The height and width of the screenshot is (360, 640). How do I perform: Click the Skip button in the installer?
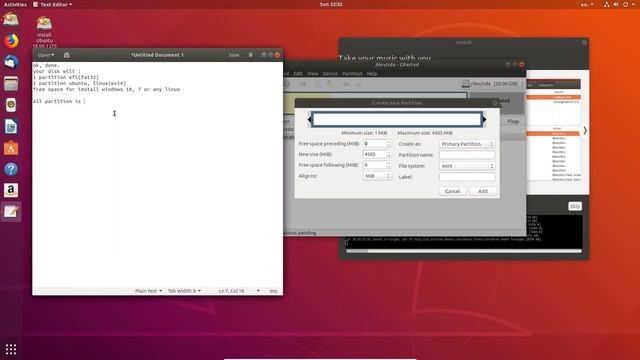[575, 206]
